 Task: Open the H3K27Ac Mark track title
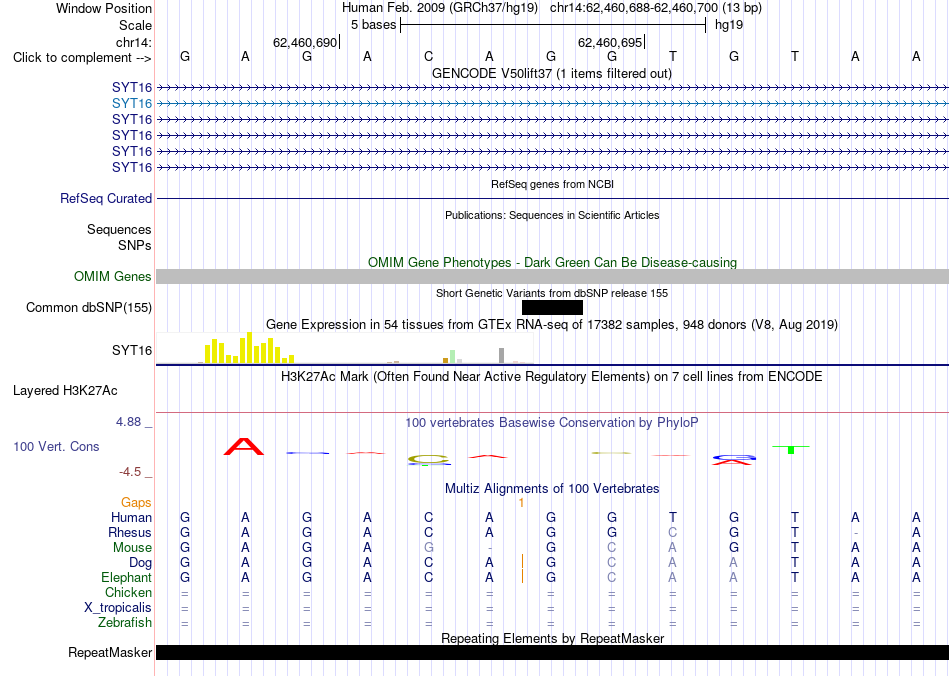tap(551, 377)
